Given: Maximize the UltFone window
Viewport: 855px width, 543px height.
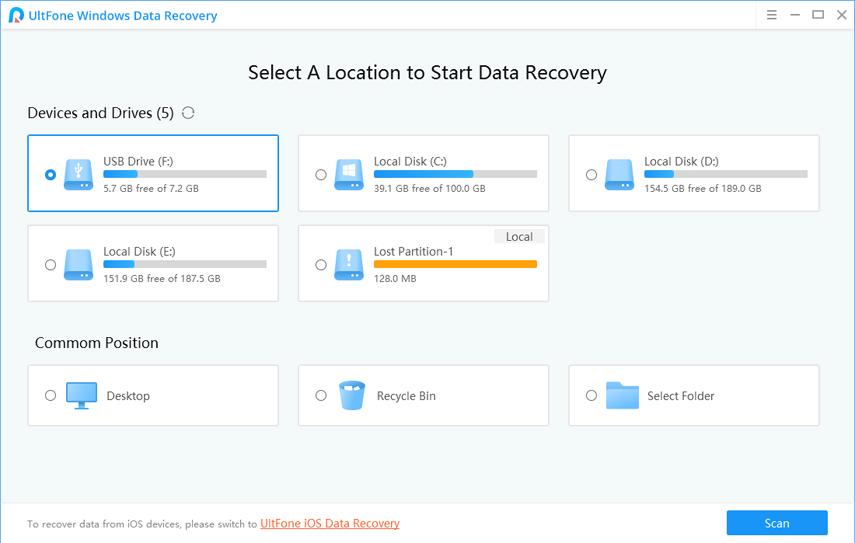Looking at the screenshot, I should [818, 15].
